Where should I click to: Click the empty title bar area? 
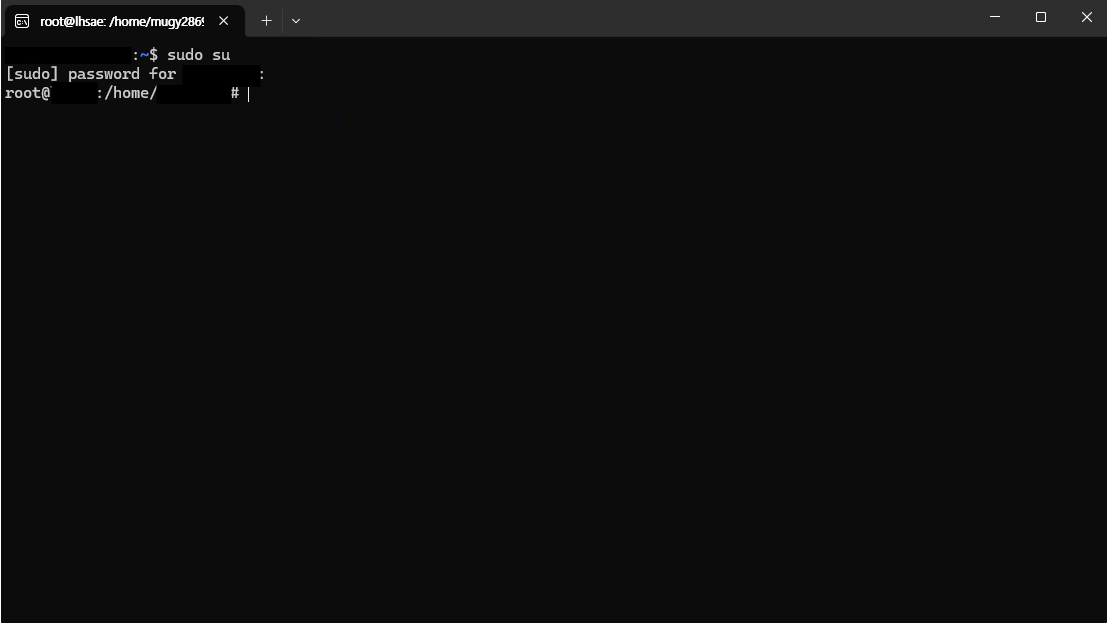point(635,18)
